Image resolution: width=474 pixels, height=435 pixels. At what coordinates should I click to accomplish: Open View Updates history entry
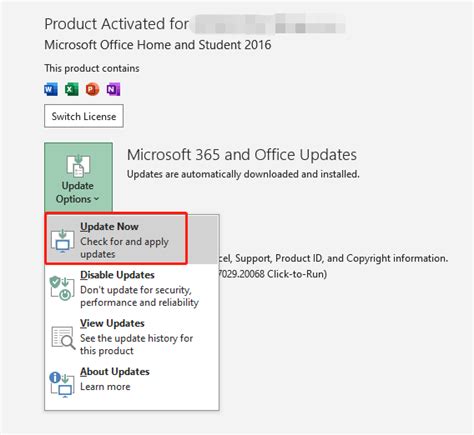132,337
